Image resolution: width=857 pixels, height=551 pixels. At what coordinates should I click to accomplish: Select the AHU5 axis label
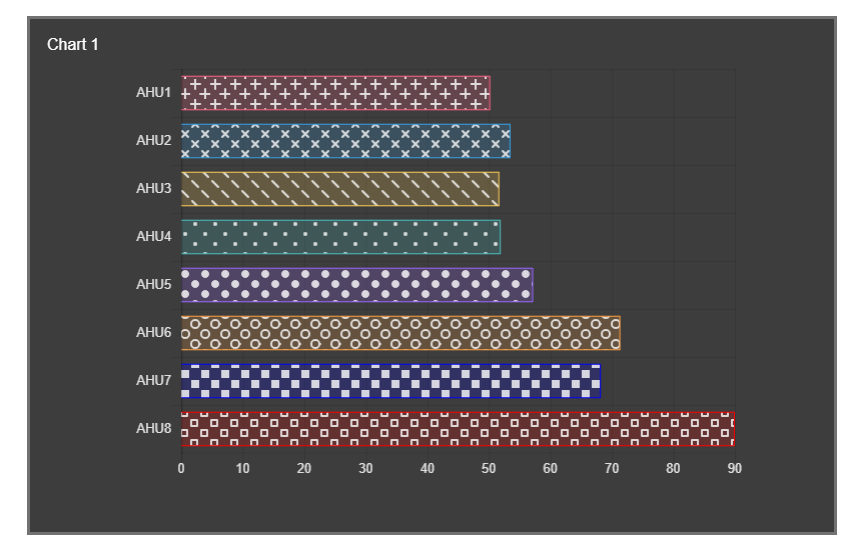tap(154, 285)
